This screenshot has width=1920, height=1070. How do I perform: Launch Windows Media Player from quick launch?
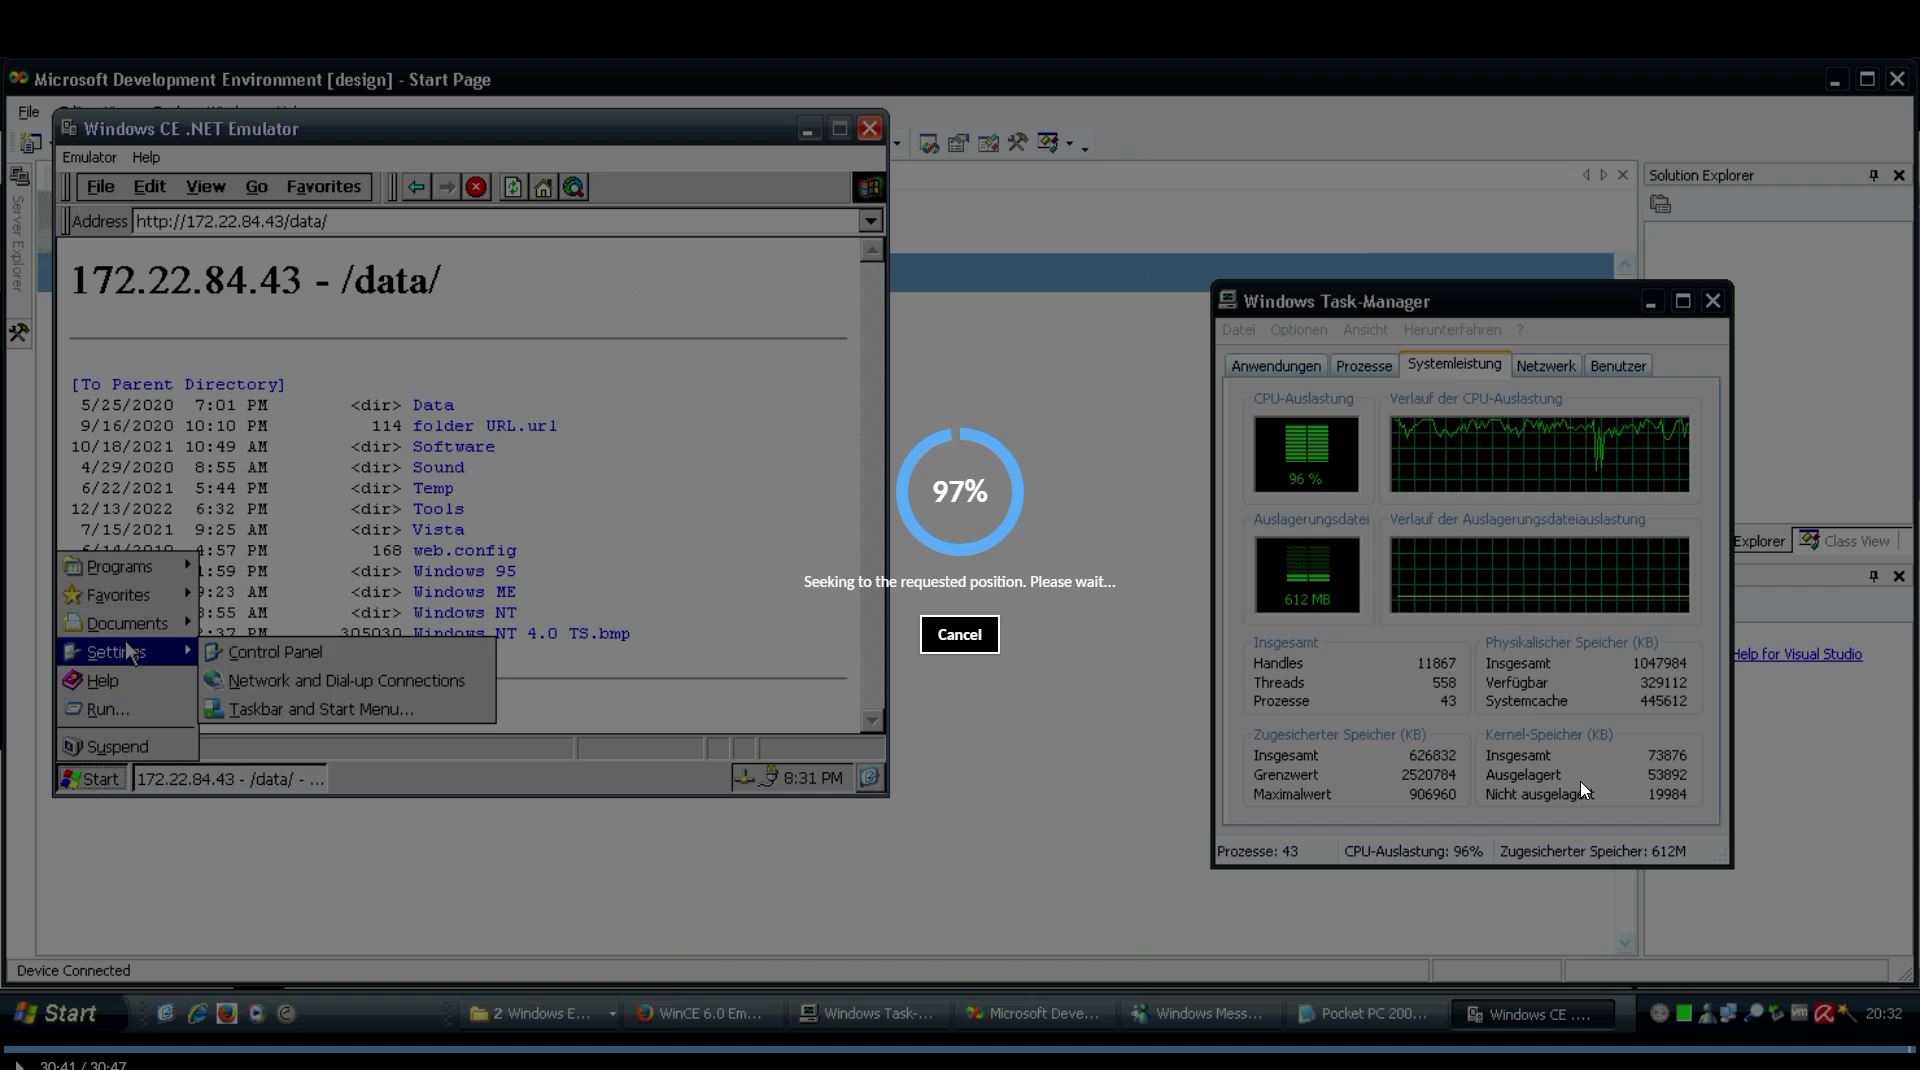[257, 1013]
